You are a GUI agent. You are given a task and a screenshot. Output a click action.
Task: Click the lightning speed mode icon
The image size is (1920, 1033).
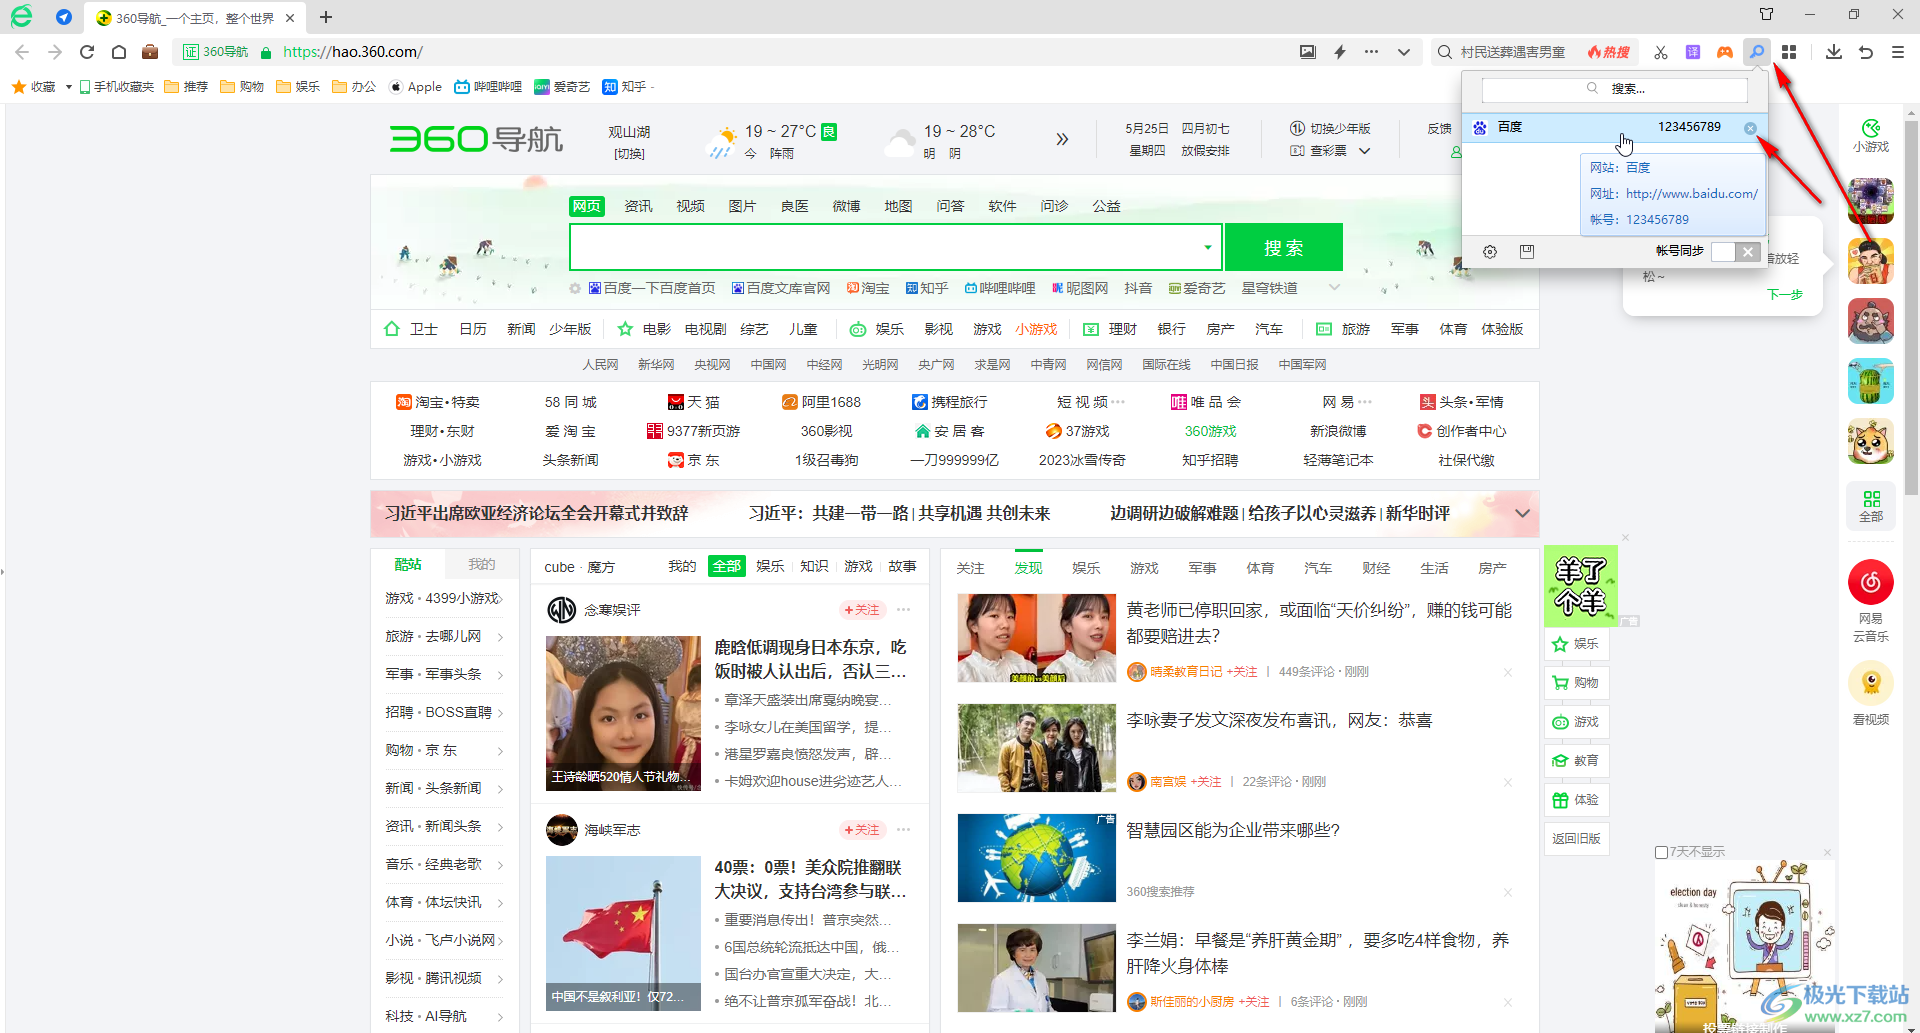1340,52
